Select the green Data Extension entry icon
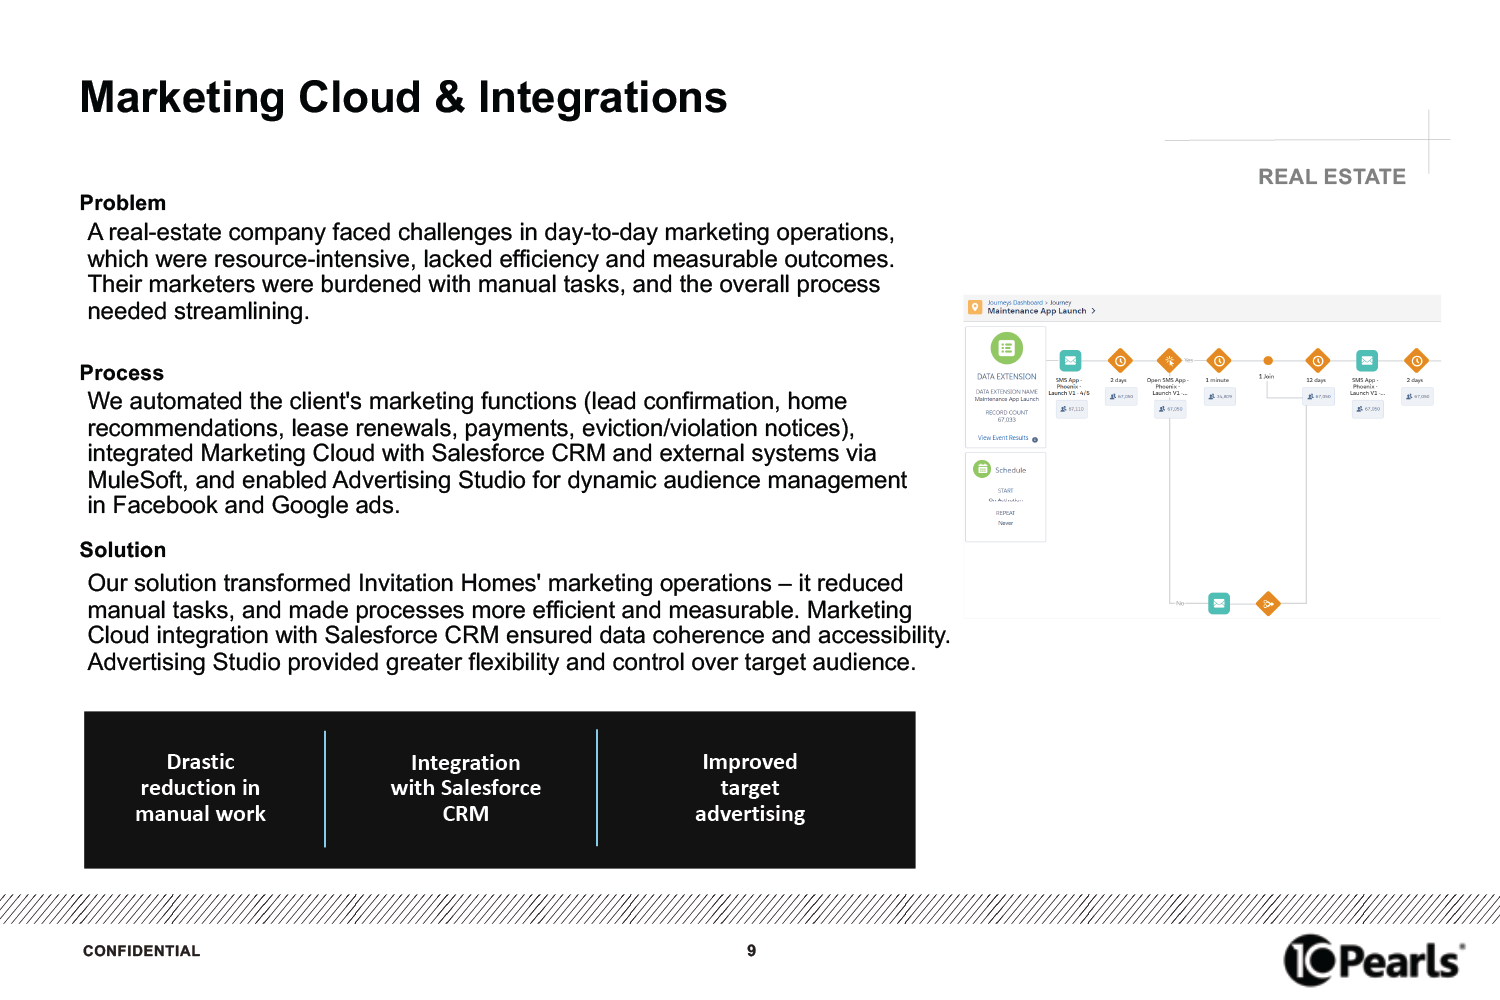Screen dimensions: 1500x1000 click(x=1006, y=348)
